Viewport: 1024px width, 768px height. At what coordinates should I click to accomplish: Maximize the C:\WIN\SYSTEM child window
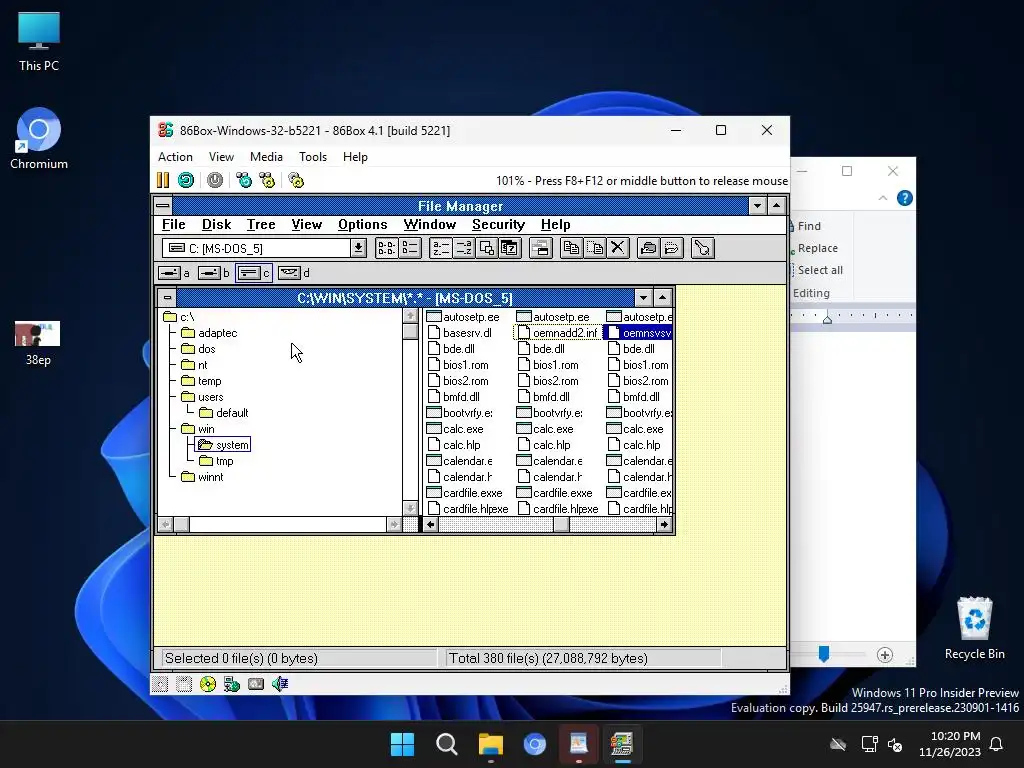click(x=662, y=298)
